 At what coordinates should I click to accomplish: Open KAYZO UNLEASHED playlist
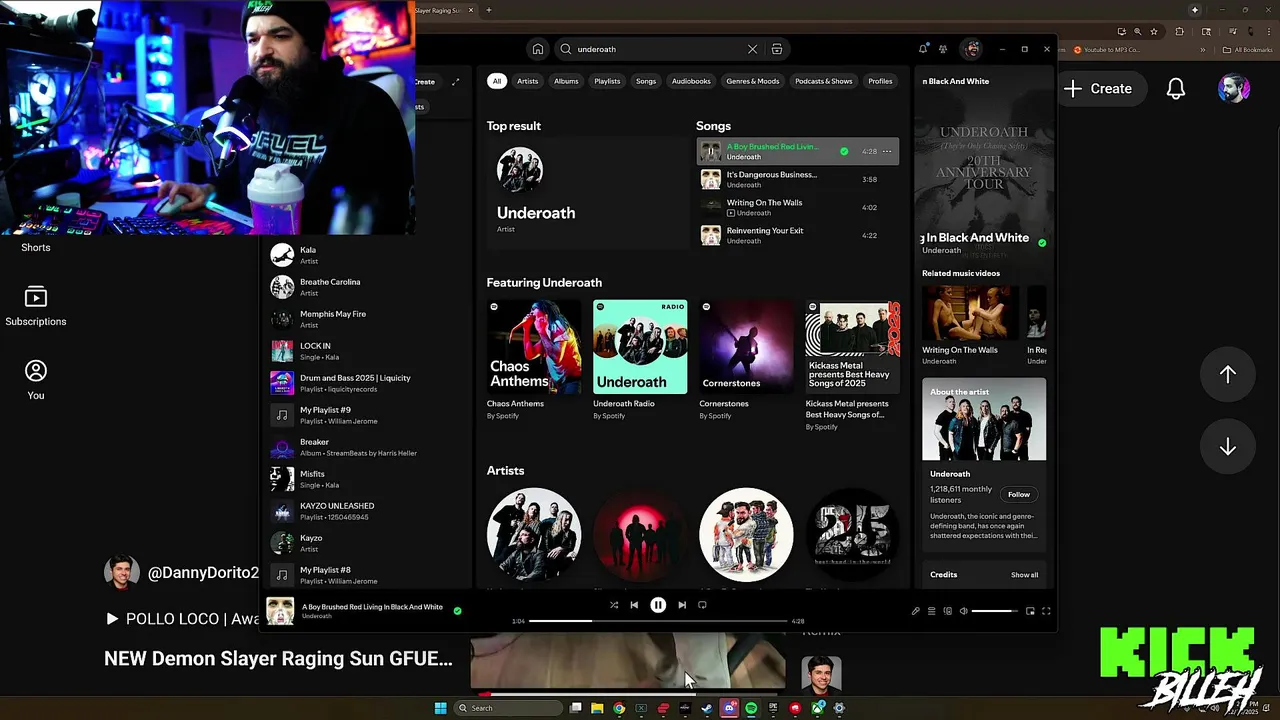point(367,511)
